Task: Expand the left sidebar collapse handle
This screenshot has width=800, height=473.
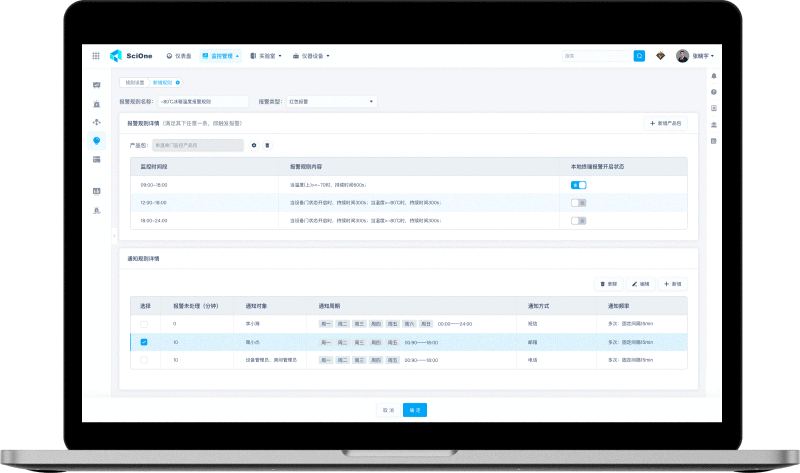Action: (114, 235)
